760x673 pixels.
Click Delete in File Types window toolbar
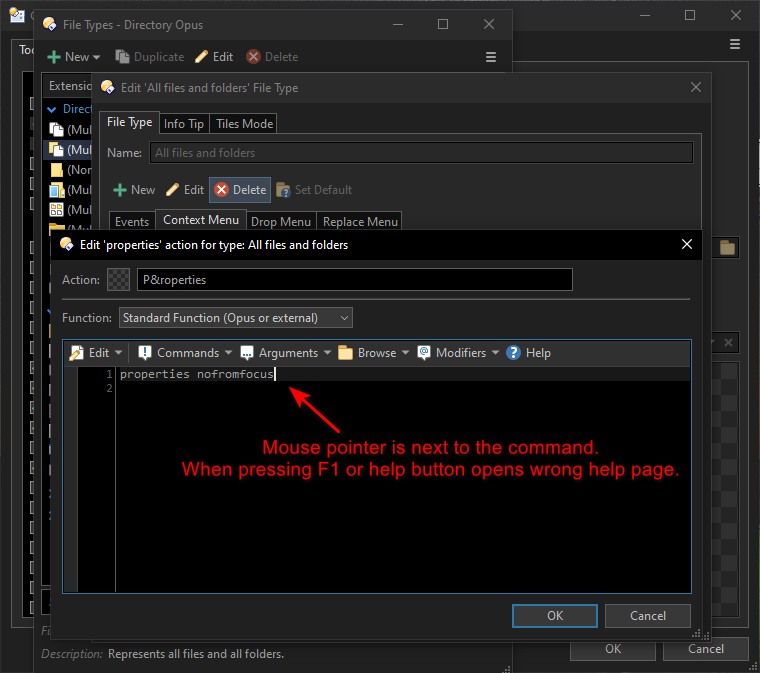[272, 57]
